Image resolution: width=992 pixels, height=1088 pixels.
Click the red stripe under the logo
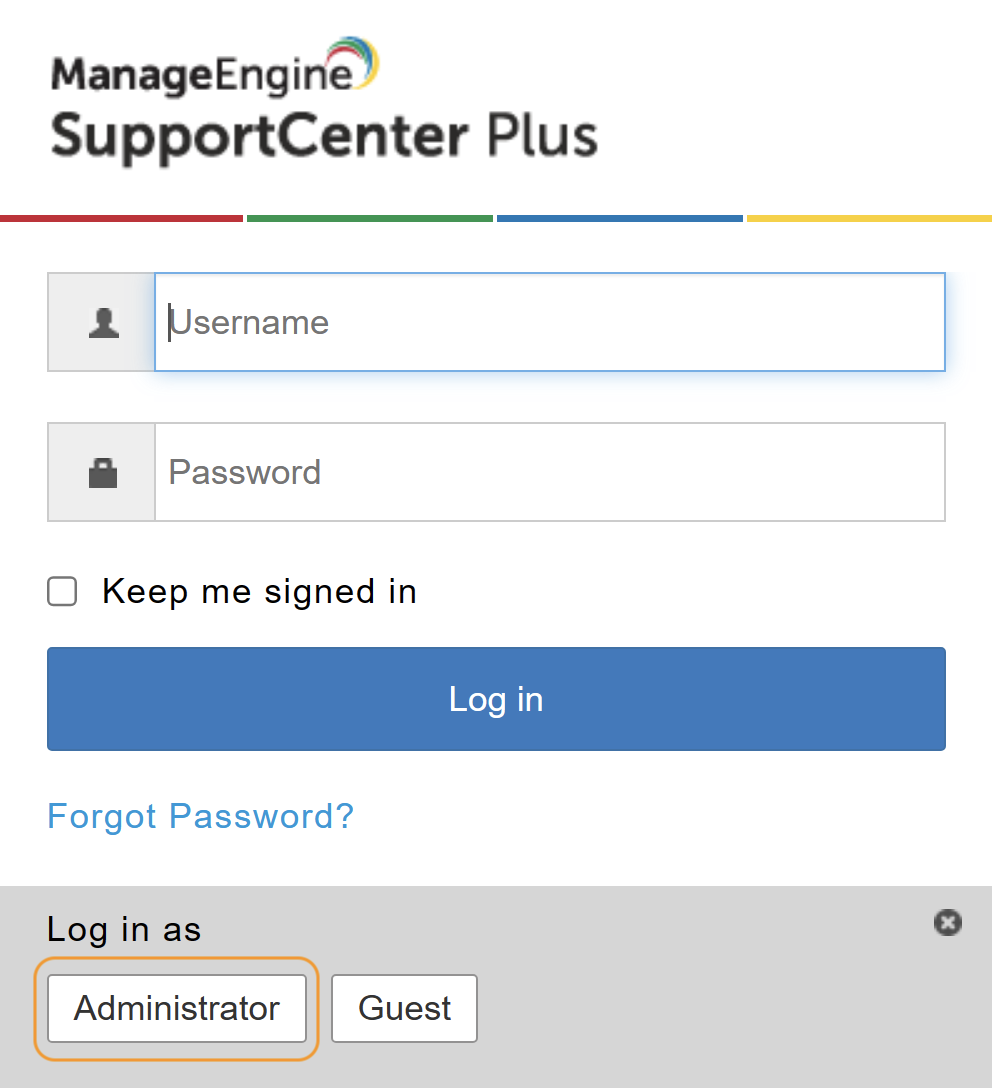pos(120,217)
